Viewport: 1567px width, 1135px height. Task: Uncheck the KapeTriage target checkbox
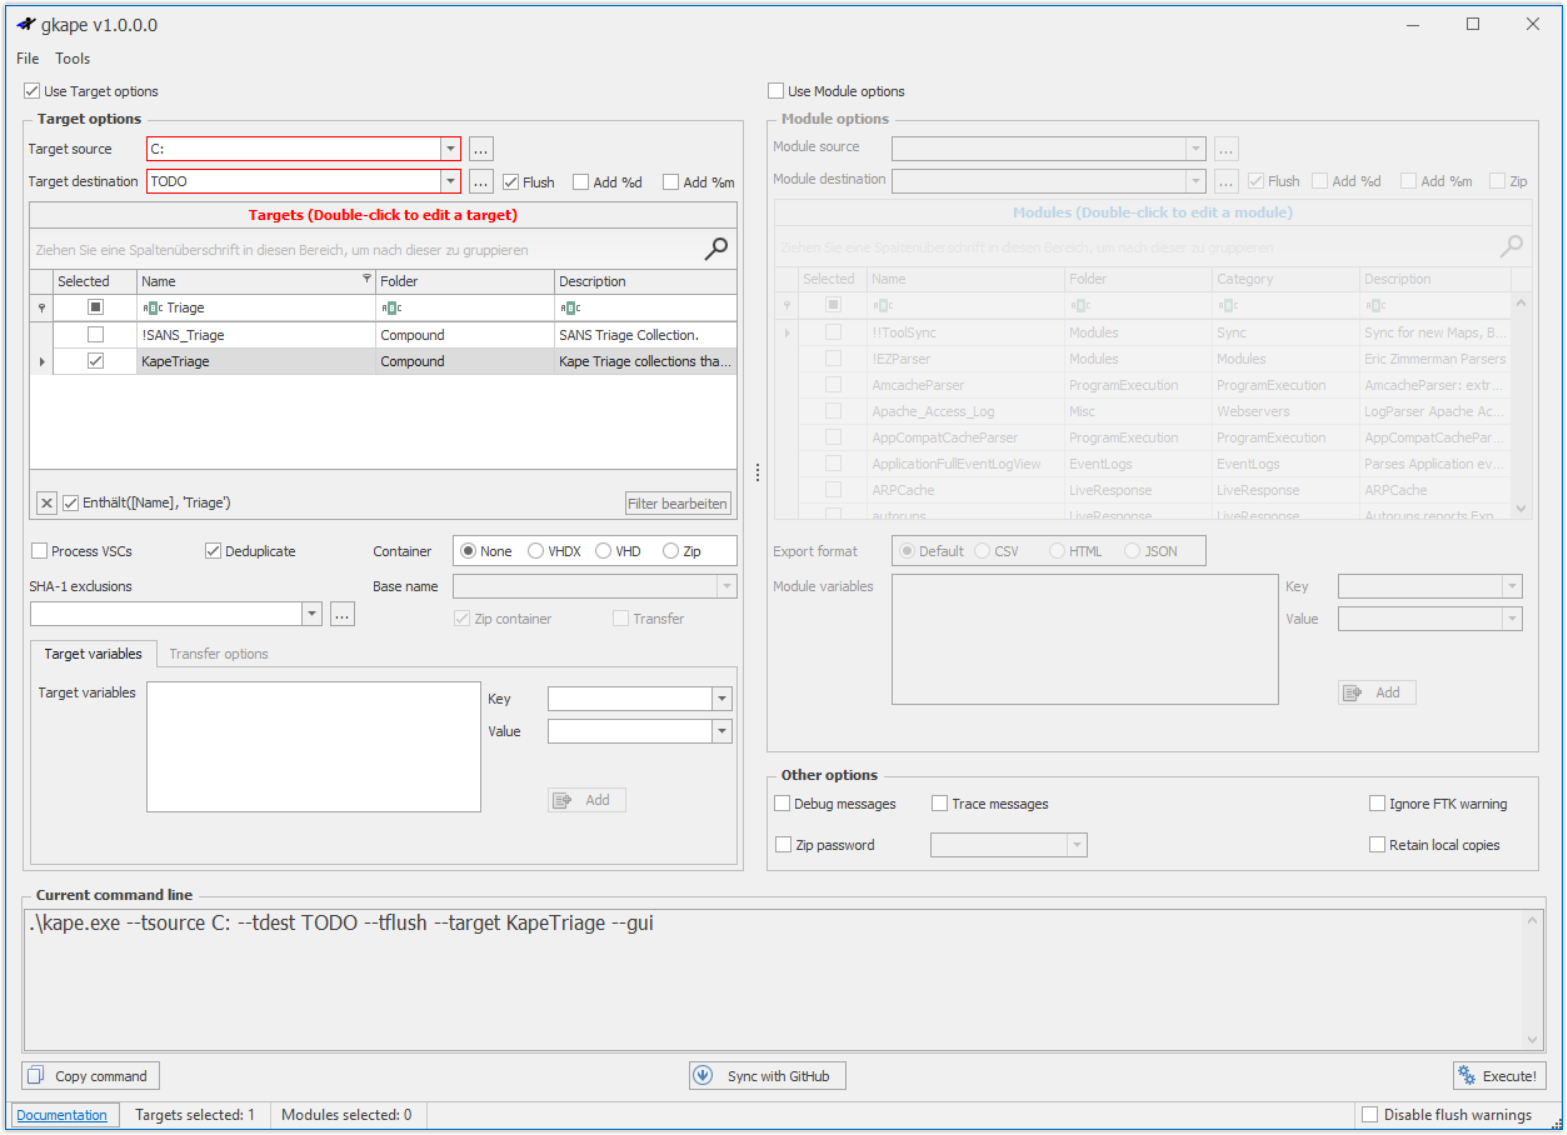point(95,361)
